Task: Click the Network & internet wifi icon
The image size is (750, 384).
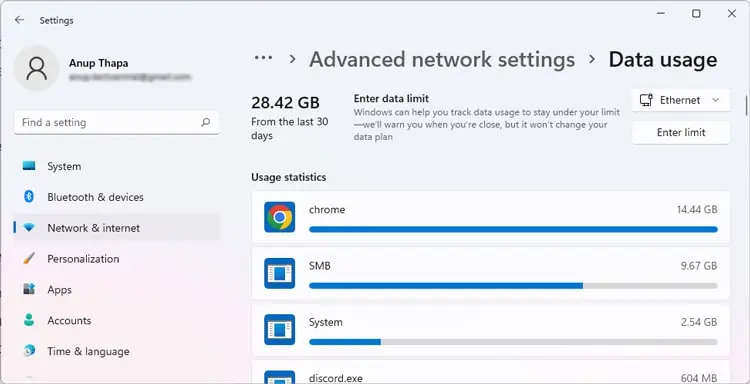Action: pyautogui.click(x=29, y=228)
